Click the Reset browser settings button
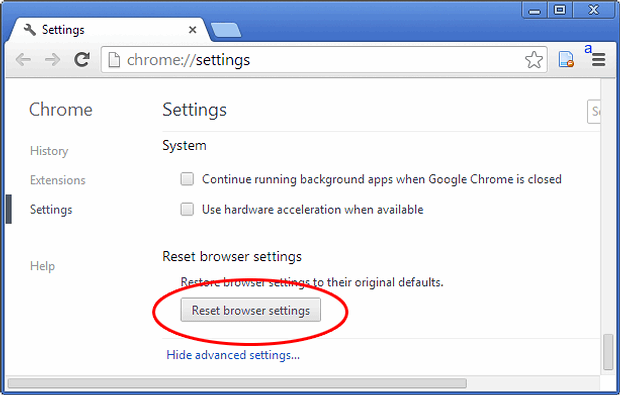 (251, 310)
